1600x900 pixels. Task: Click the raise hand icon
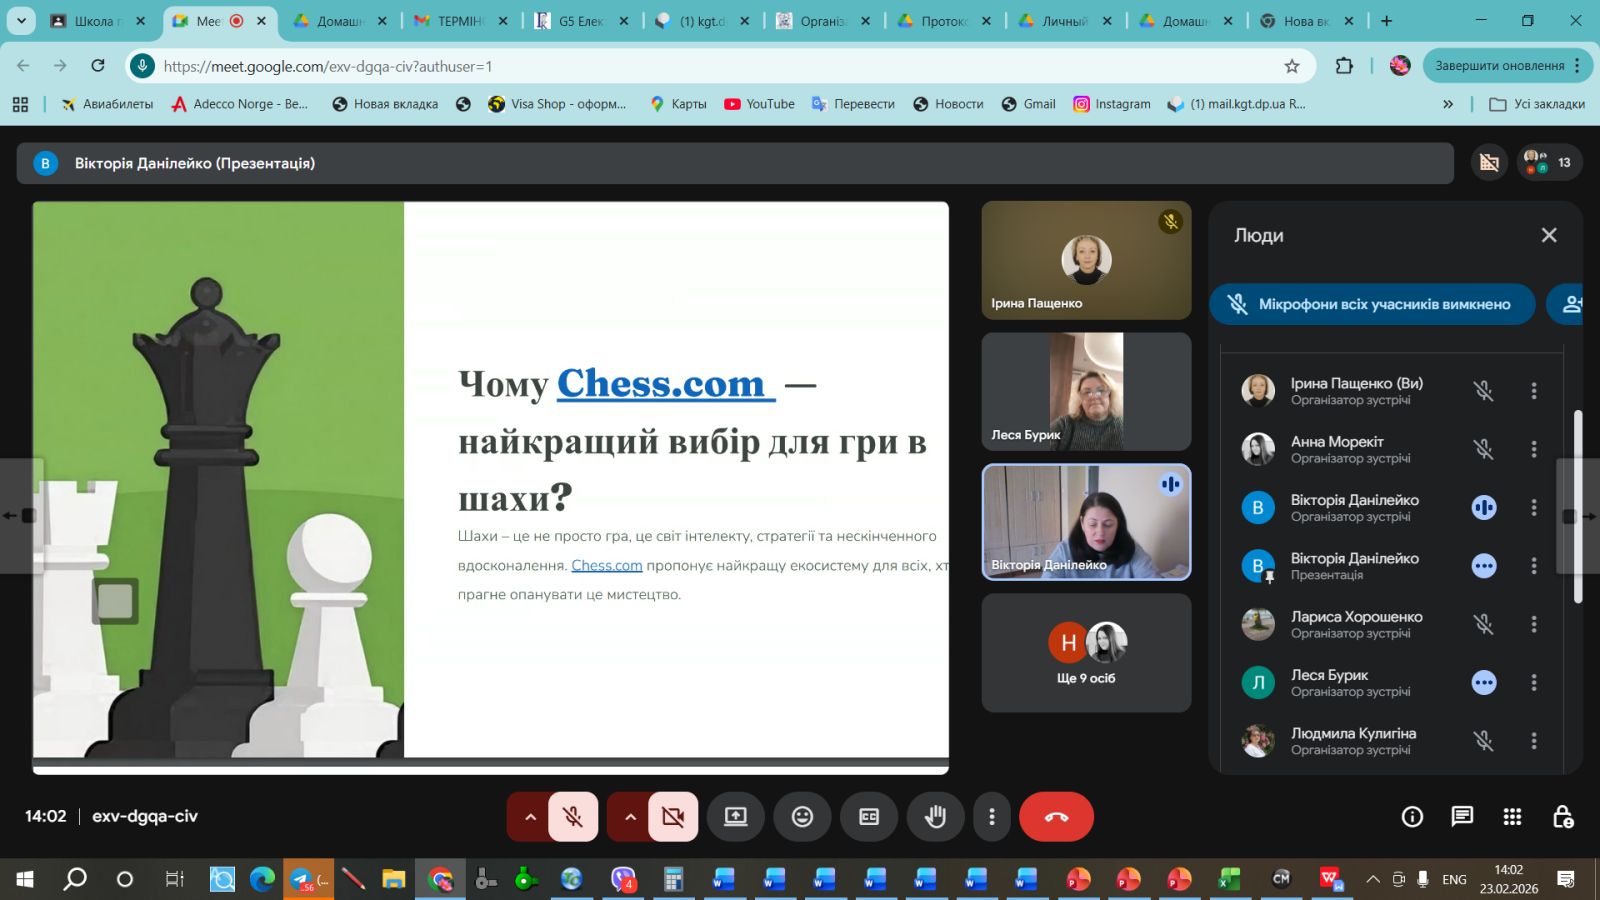935,817
